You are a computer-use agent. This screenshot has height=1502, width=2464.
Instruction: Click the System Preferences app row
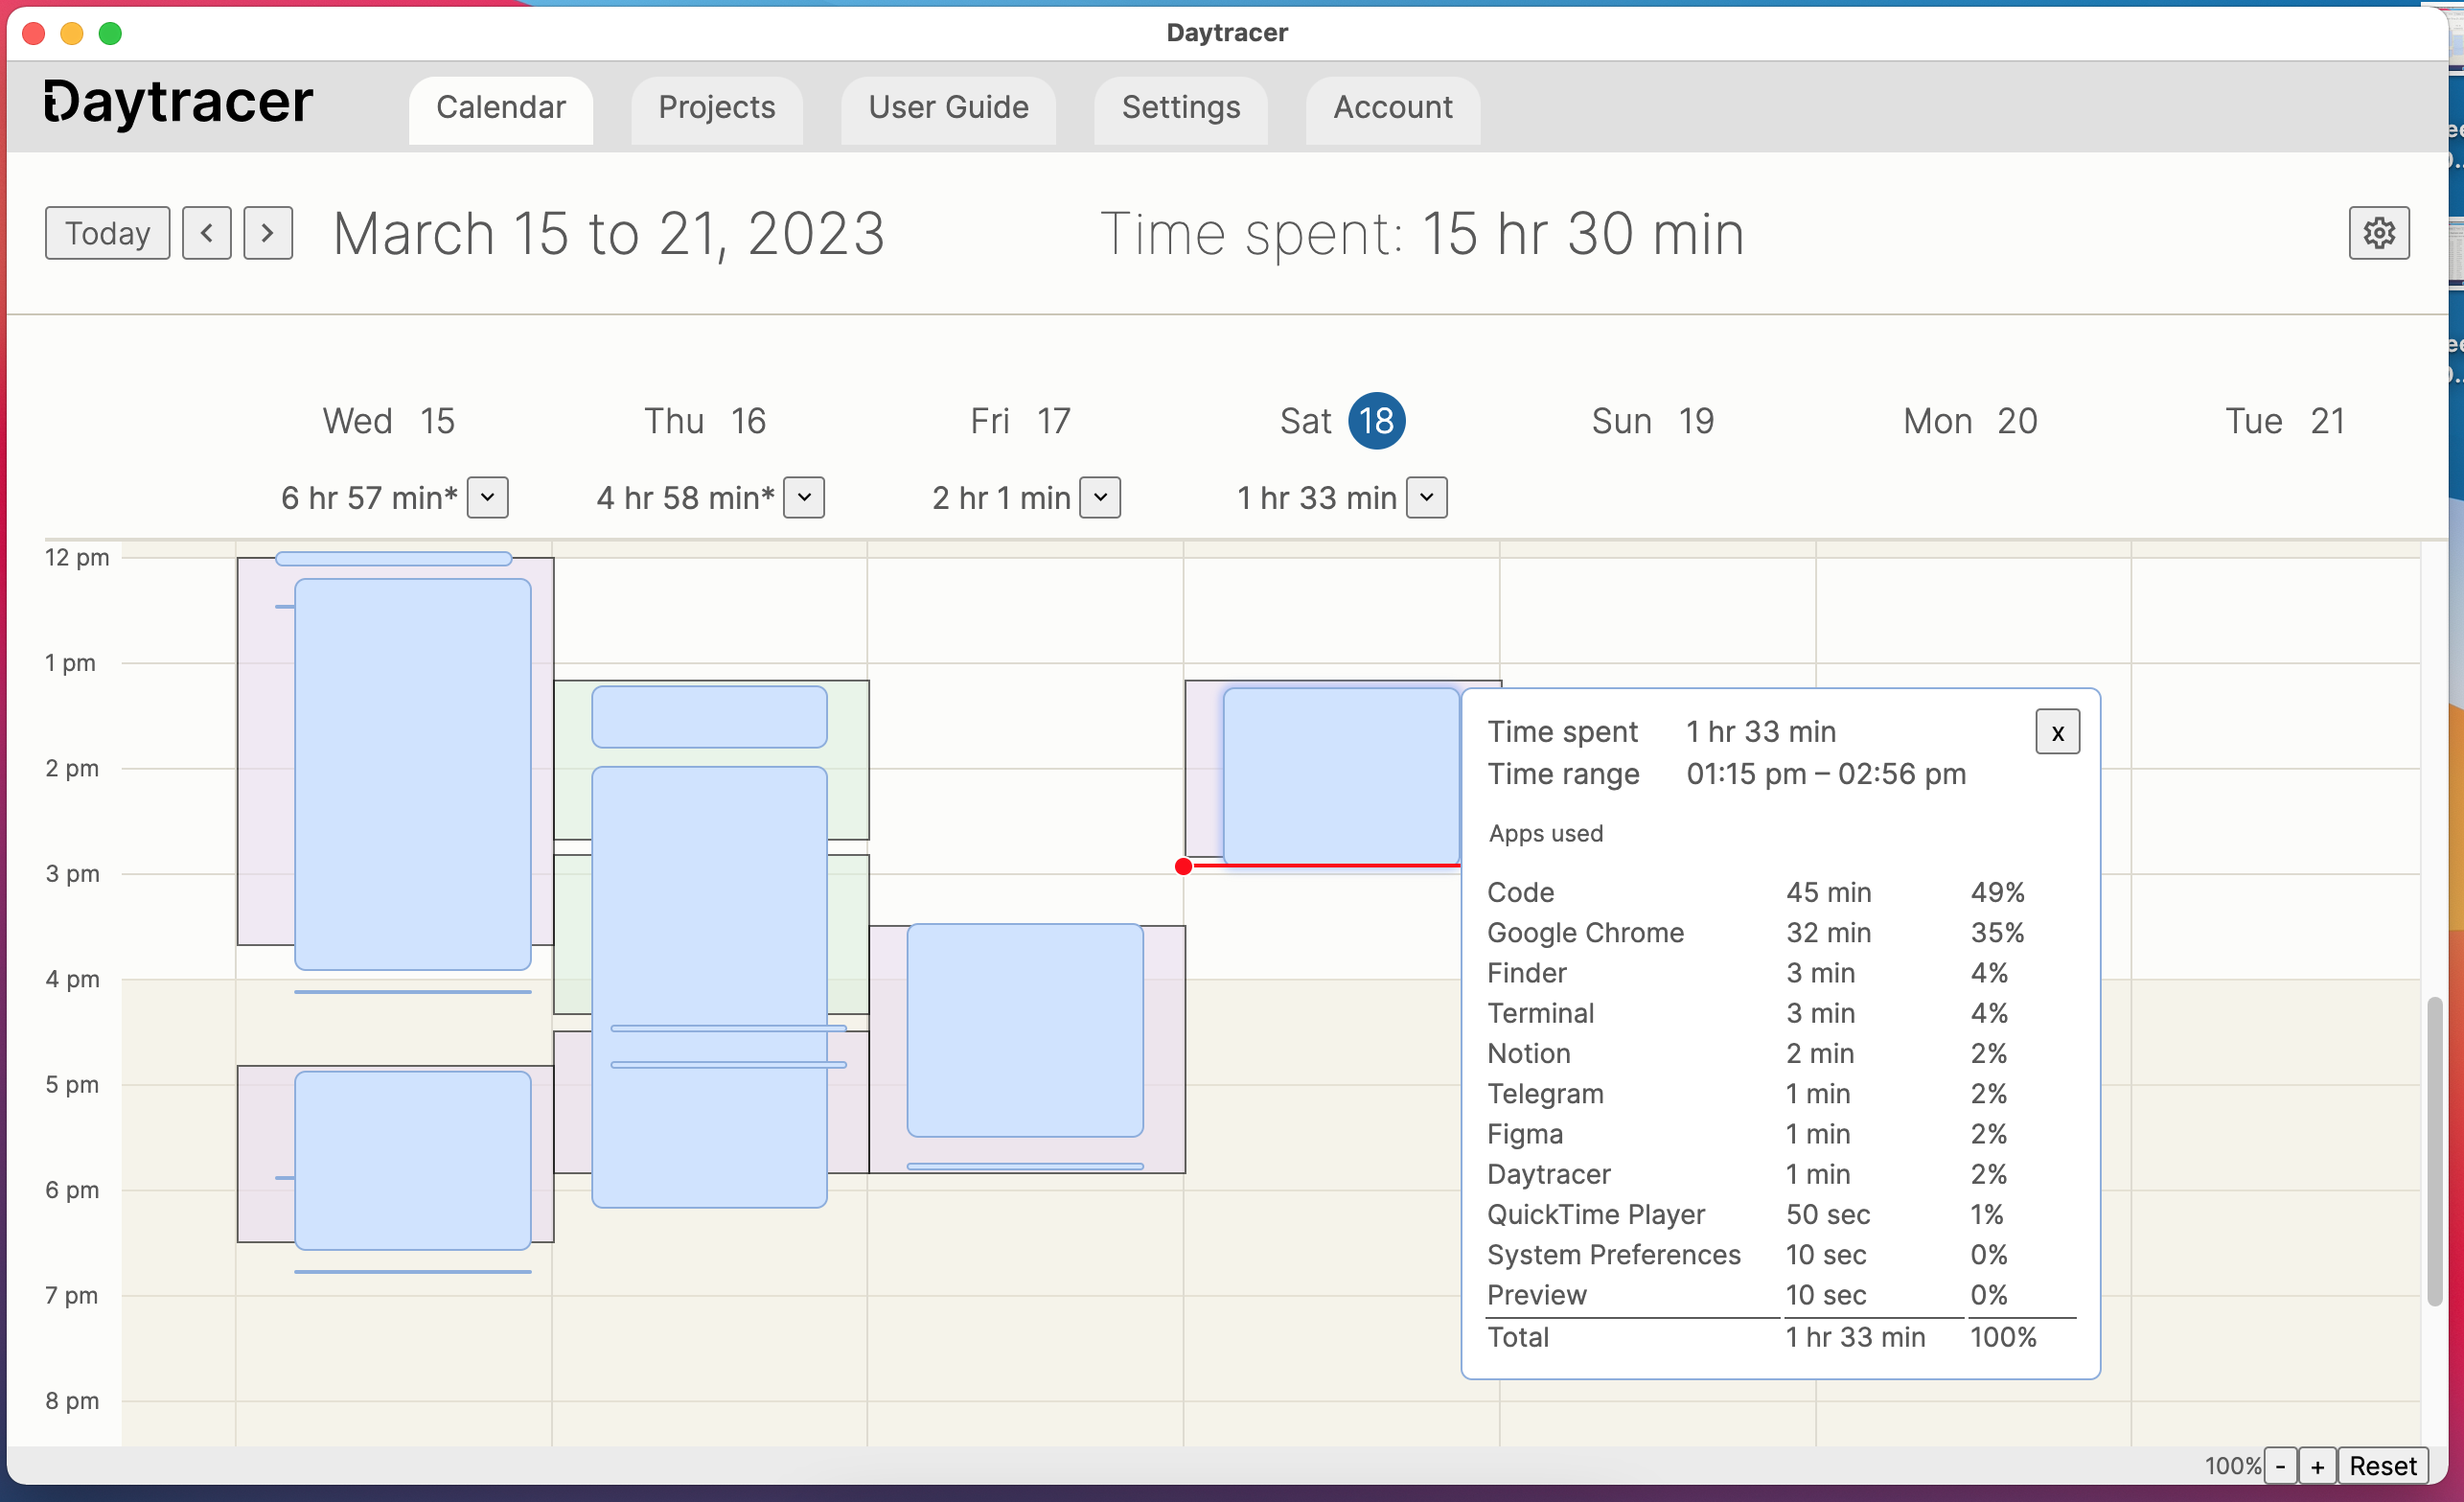tap(1780, 1254)
